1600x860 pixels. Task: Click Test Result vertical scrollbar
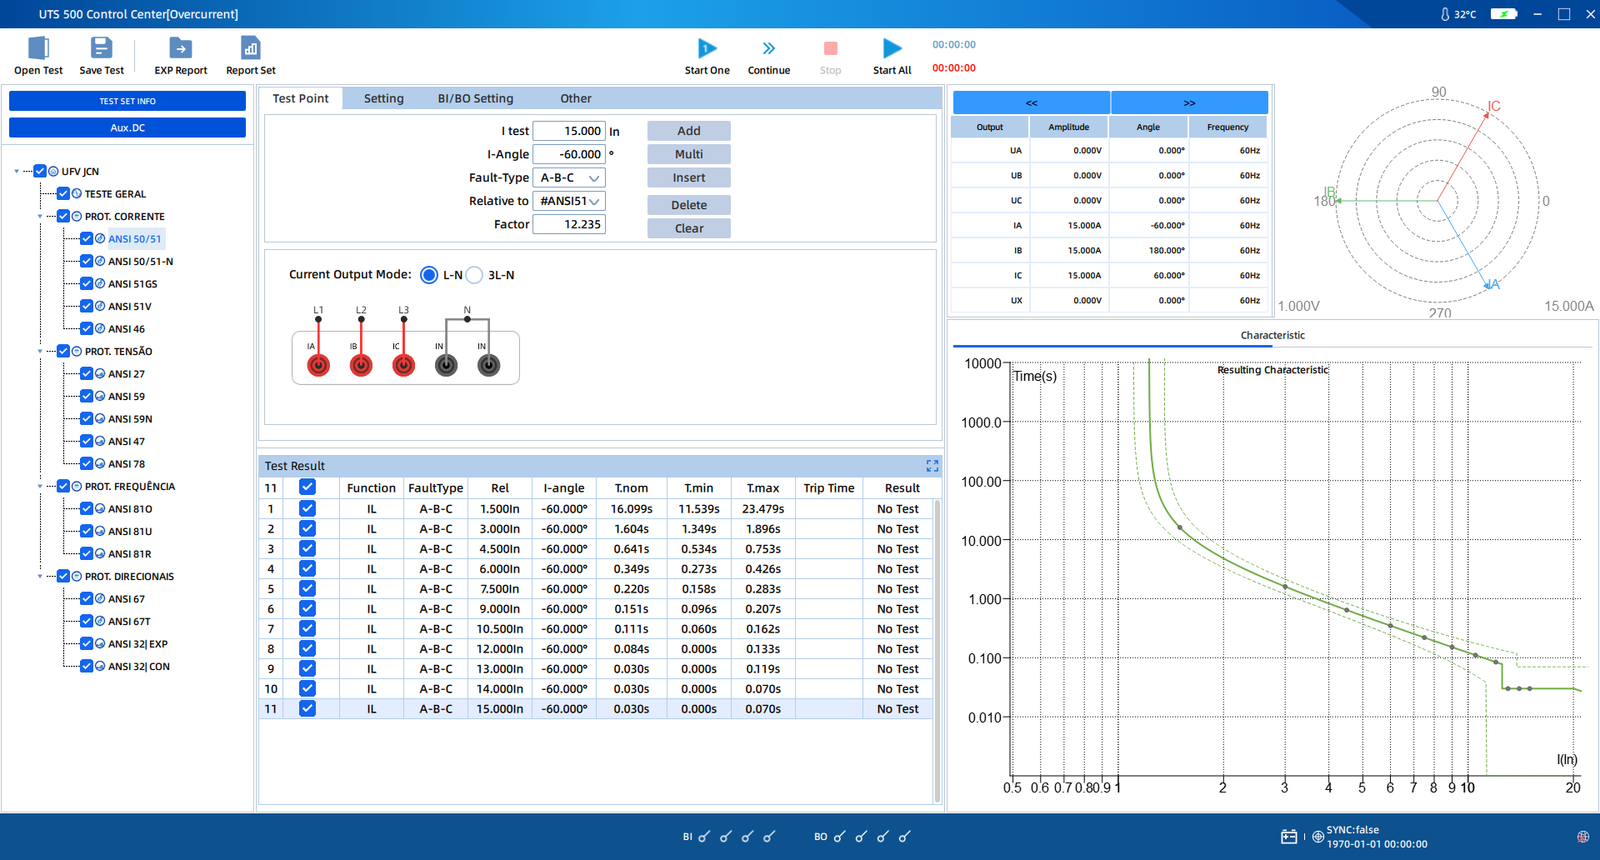937,650
